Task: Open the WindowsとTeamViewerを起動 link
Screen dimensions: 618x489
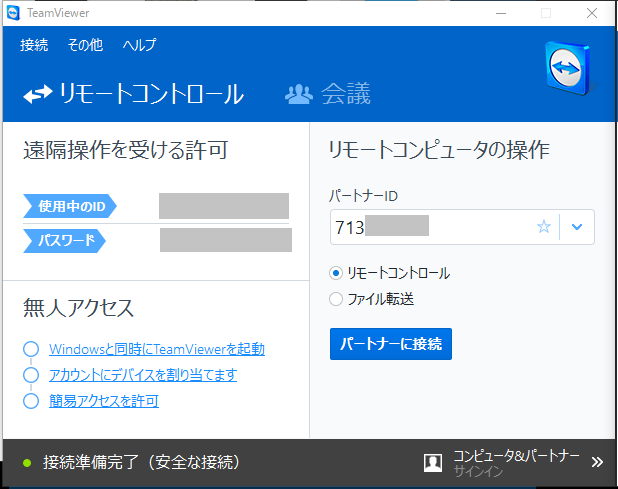Action: coord(156,349)
